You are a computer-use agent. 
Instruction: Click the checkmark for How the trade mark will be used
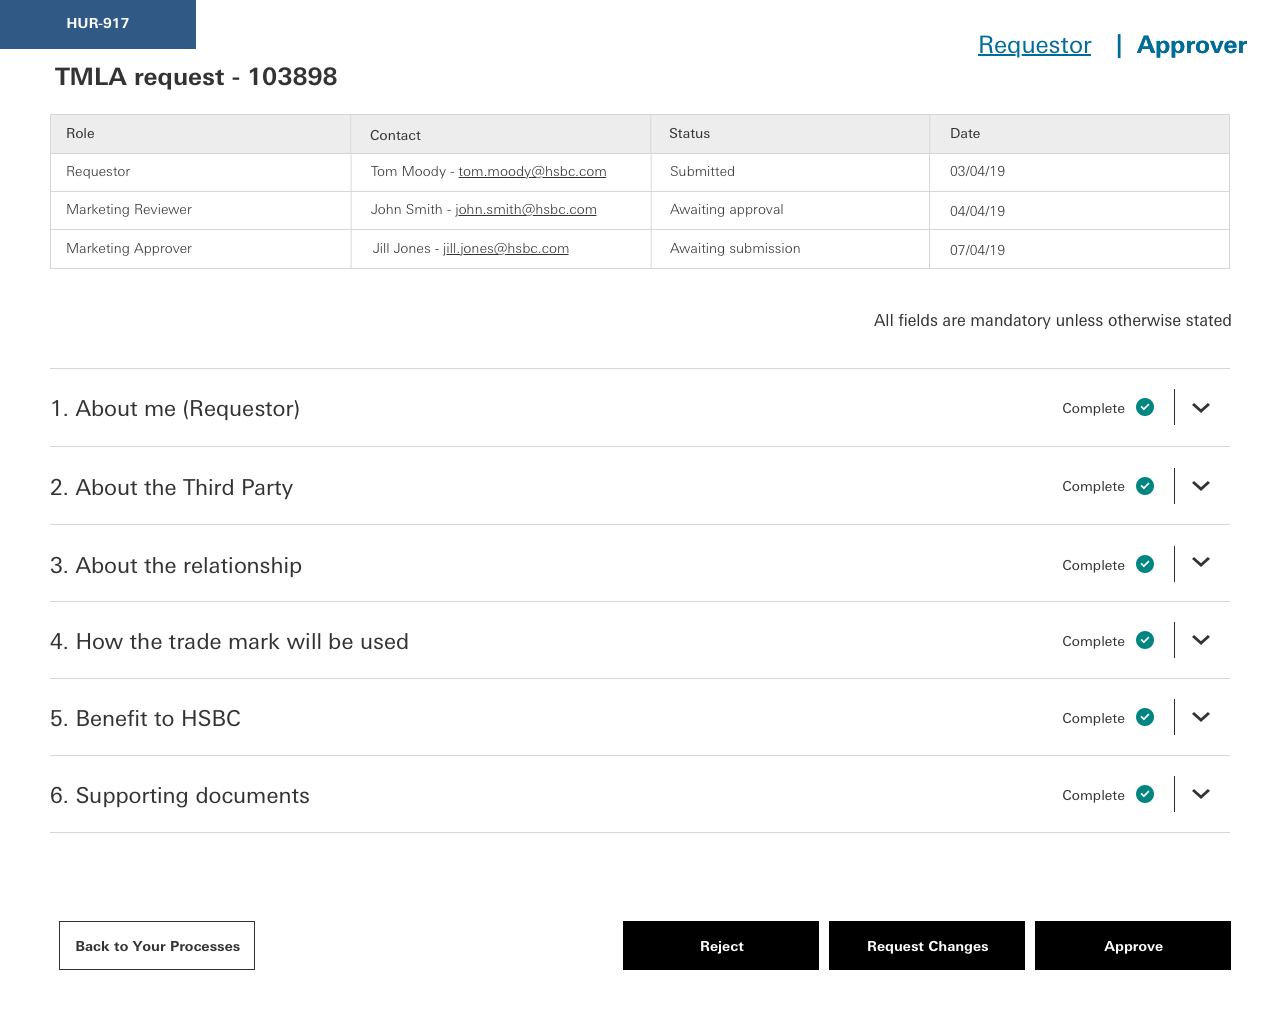pos(1145,640)
